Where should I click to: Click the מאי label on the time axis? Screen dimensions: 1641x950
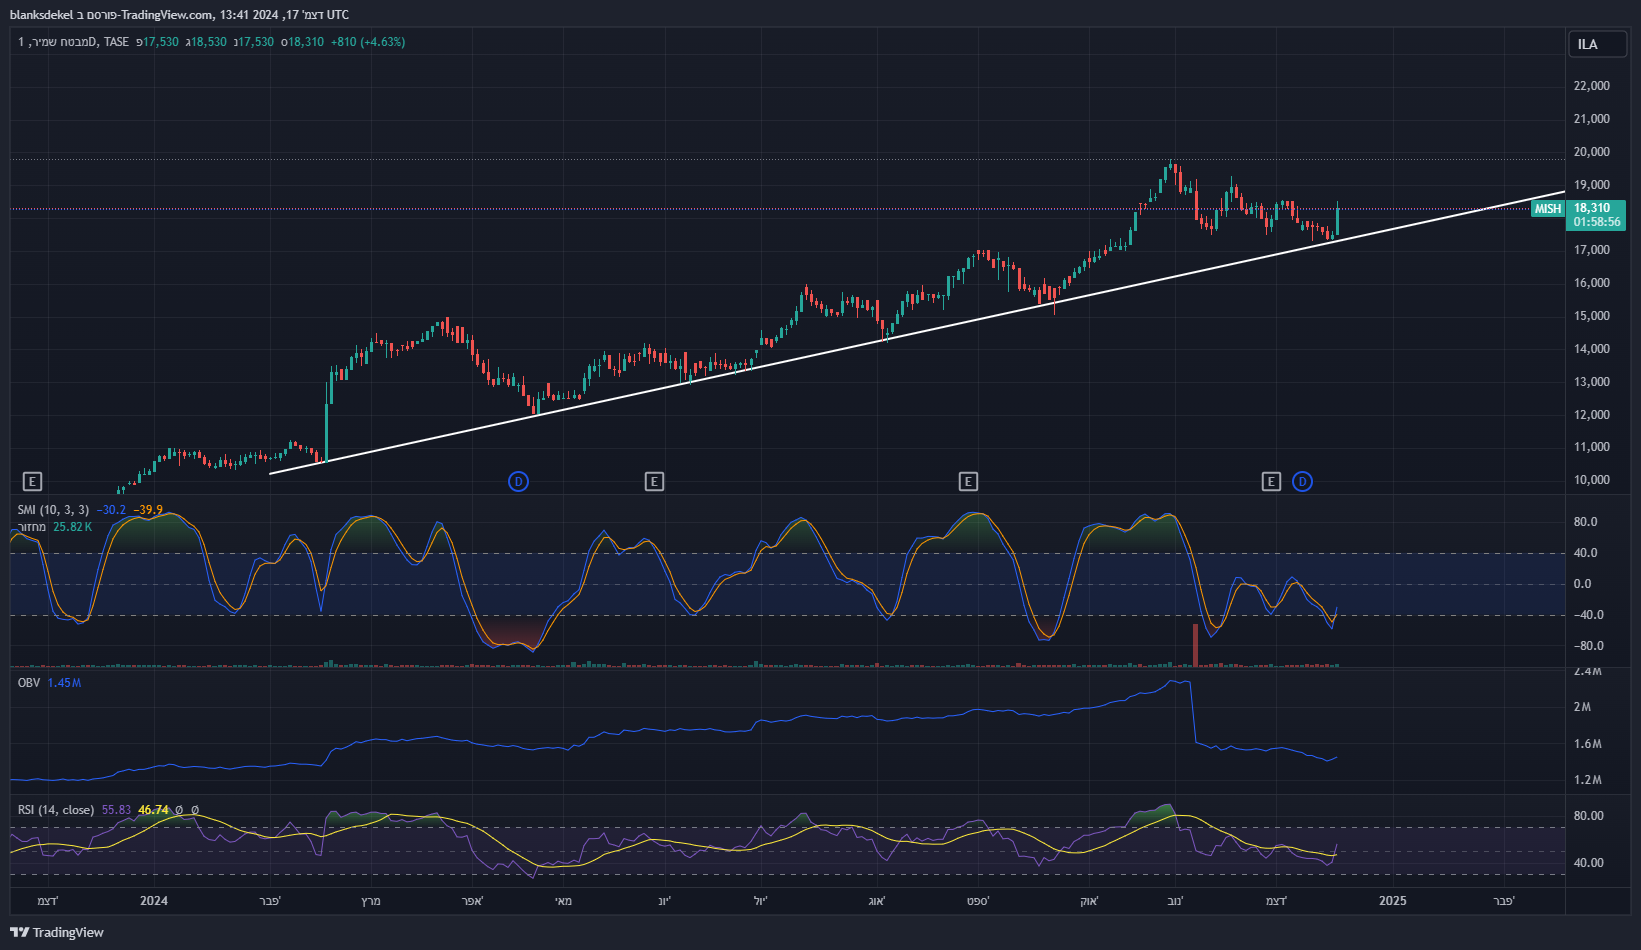564,901
